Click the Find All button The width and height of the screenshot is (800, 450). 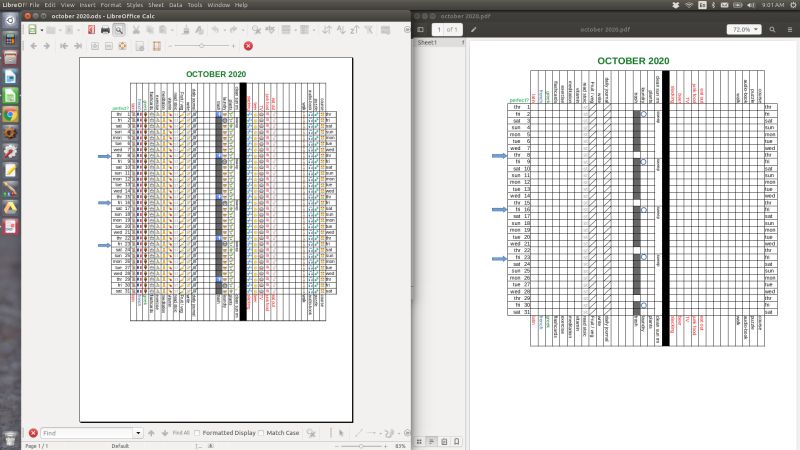coord(181,433)
